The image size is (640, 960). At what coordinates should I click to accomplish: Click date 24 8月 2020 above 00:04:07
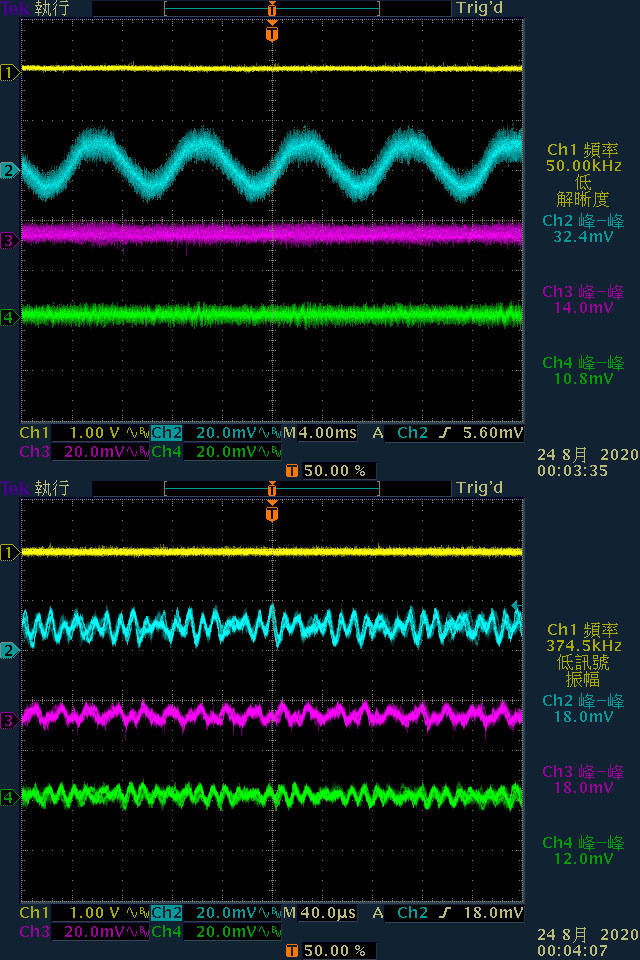587,934
